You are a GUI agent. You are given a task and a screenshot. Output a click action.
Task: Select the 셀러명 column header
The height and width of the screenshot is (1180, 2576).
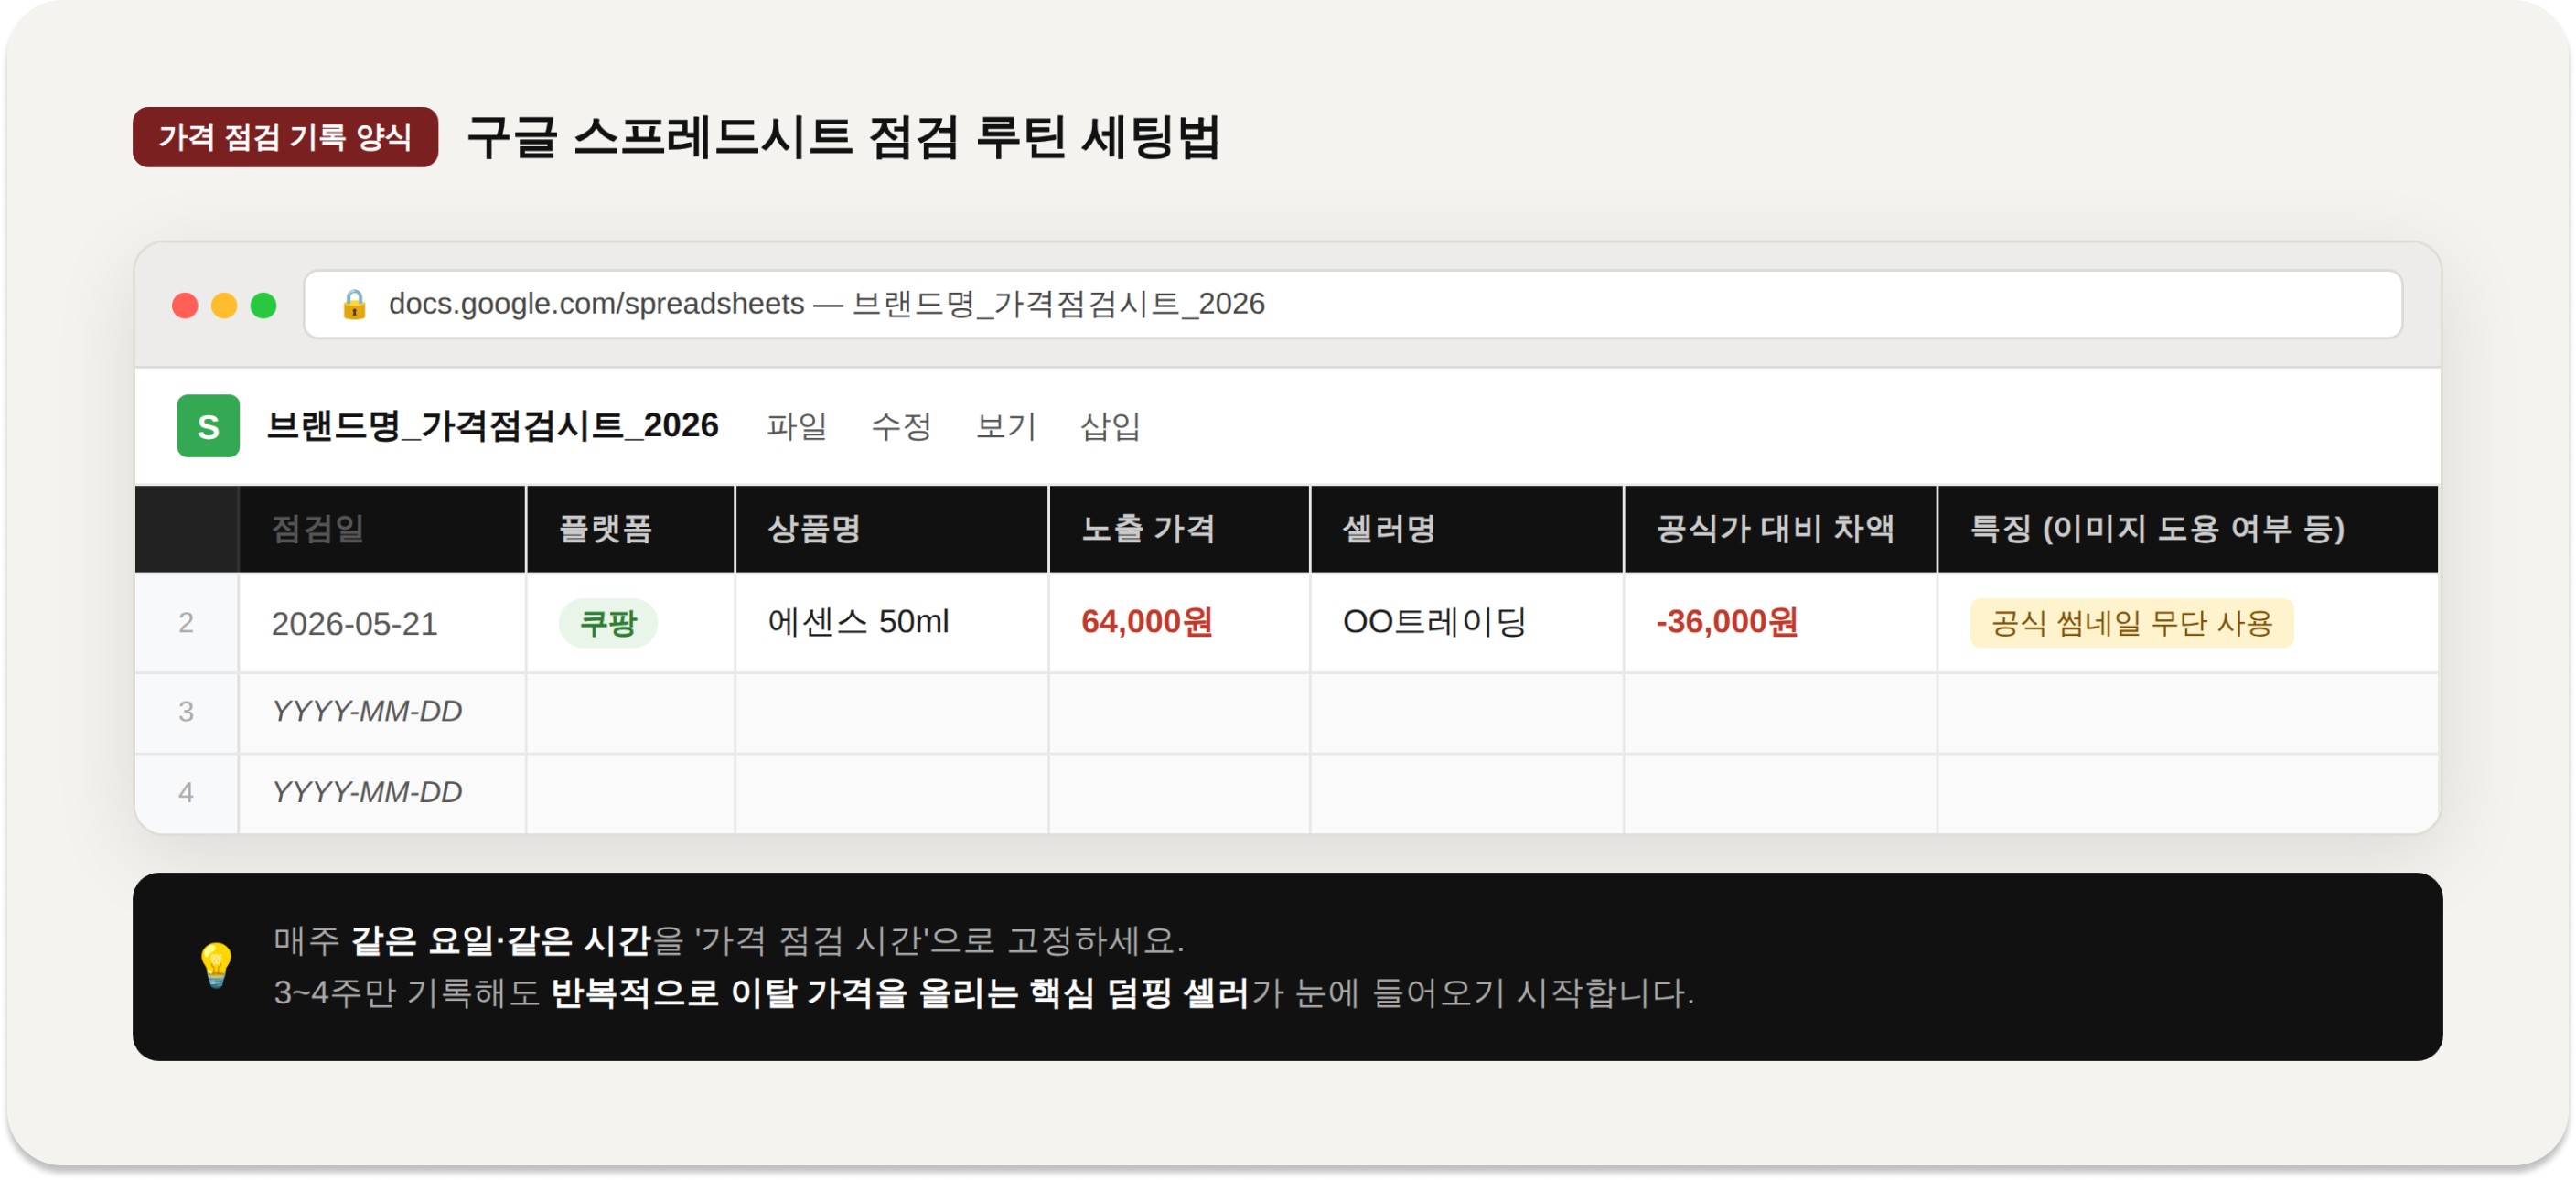[x=1466, y=529]
